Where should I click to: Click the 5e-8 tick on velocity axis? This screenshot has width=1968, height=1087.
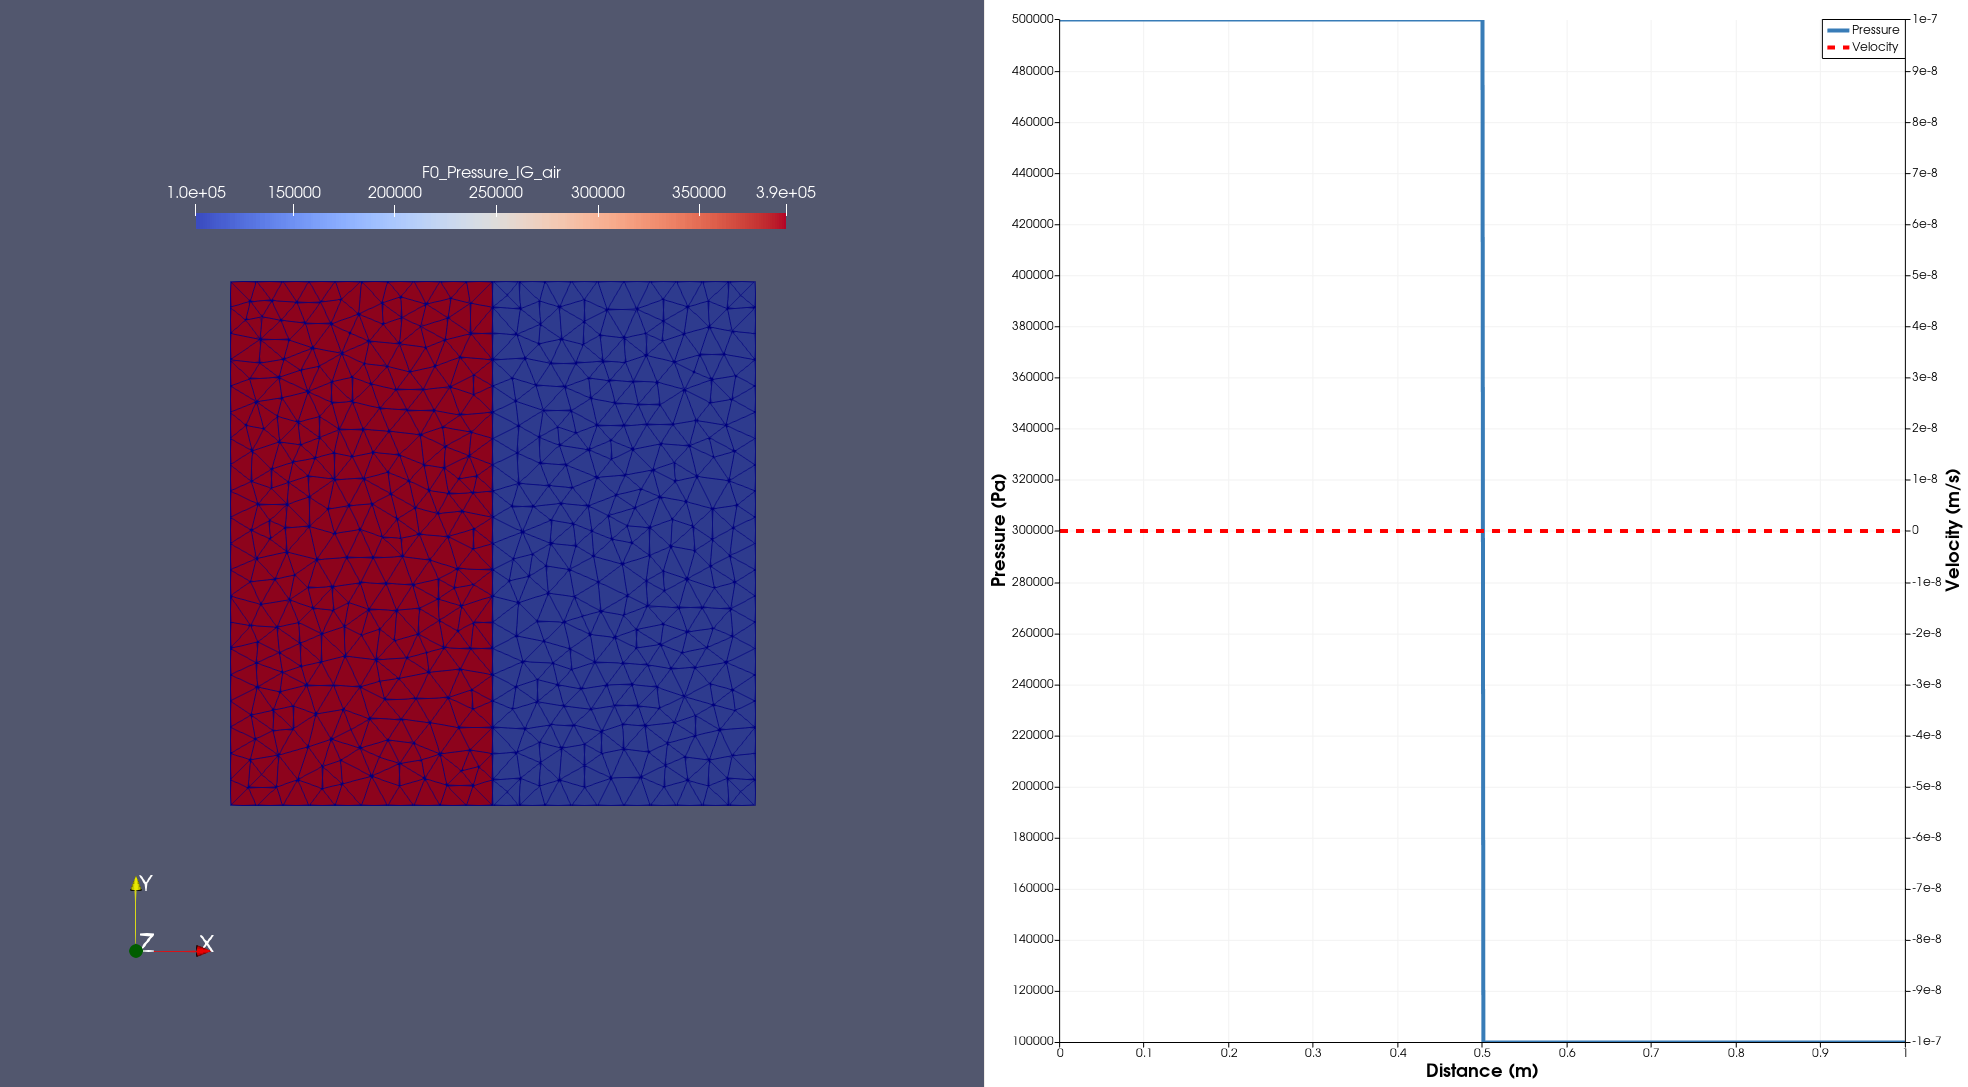click(1924, 275)
